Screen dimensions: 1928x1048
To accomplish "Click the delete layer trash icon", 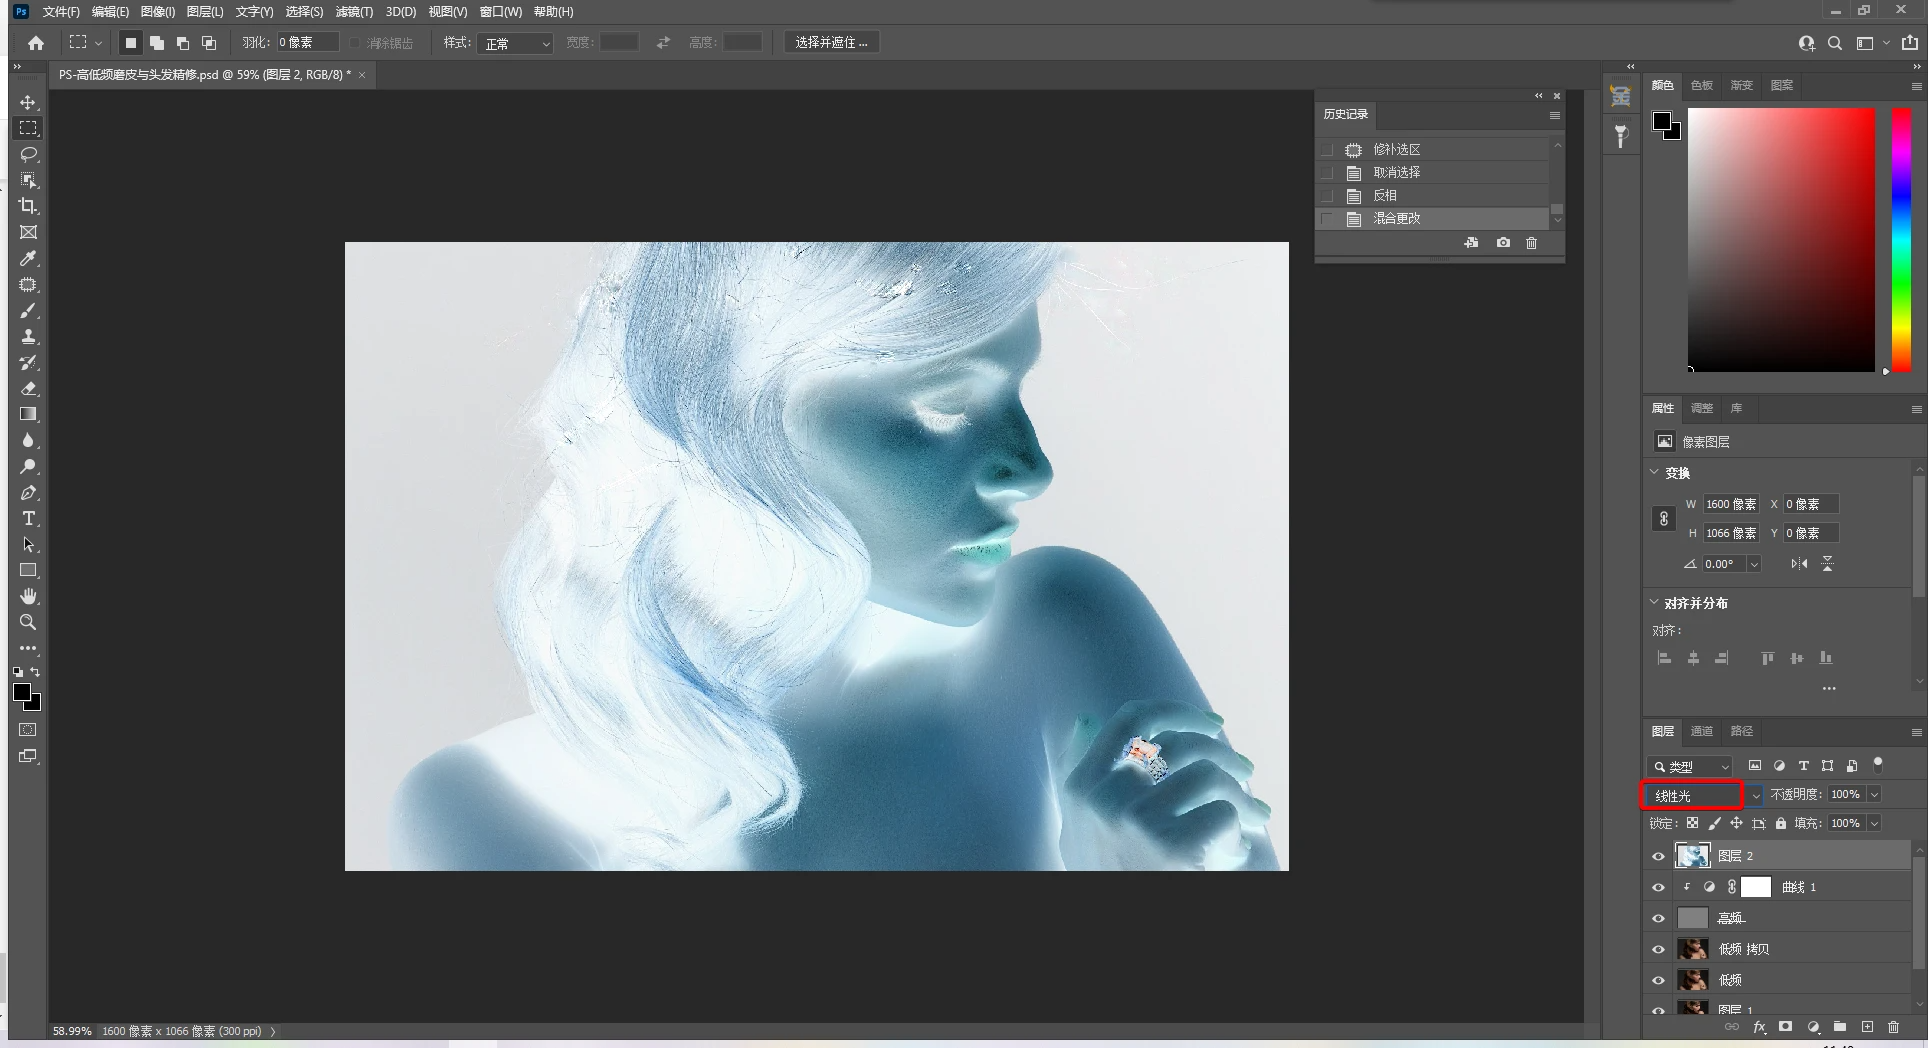I will [x=1893, y=1027].
